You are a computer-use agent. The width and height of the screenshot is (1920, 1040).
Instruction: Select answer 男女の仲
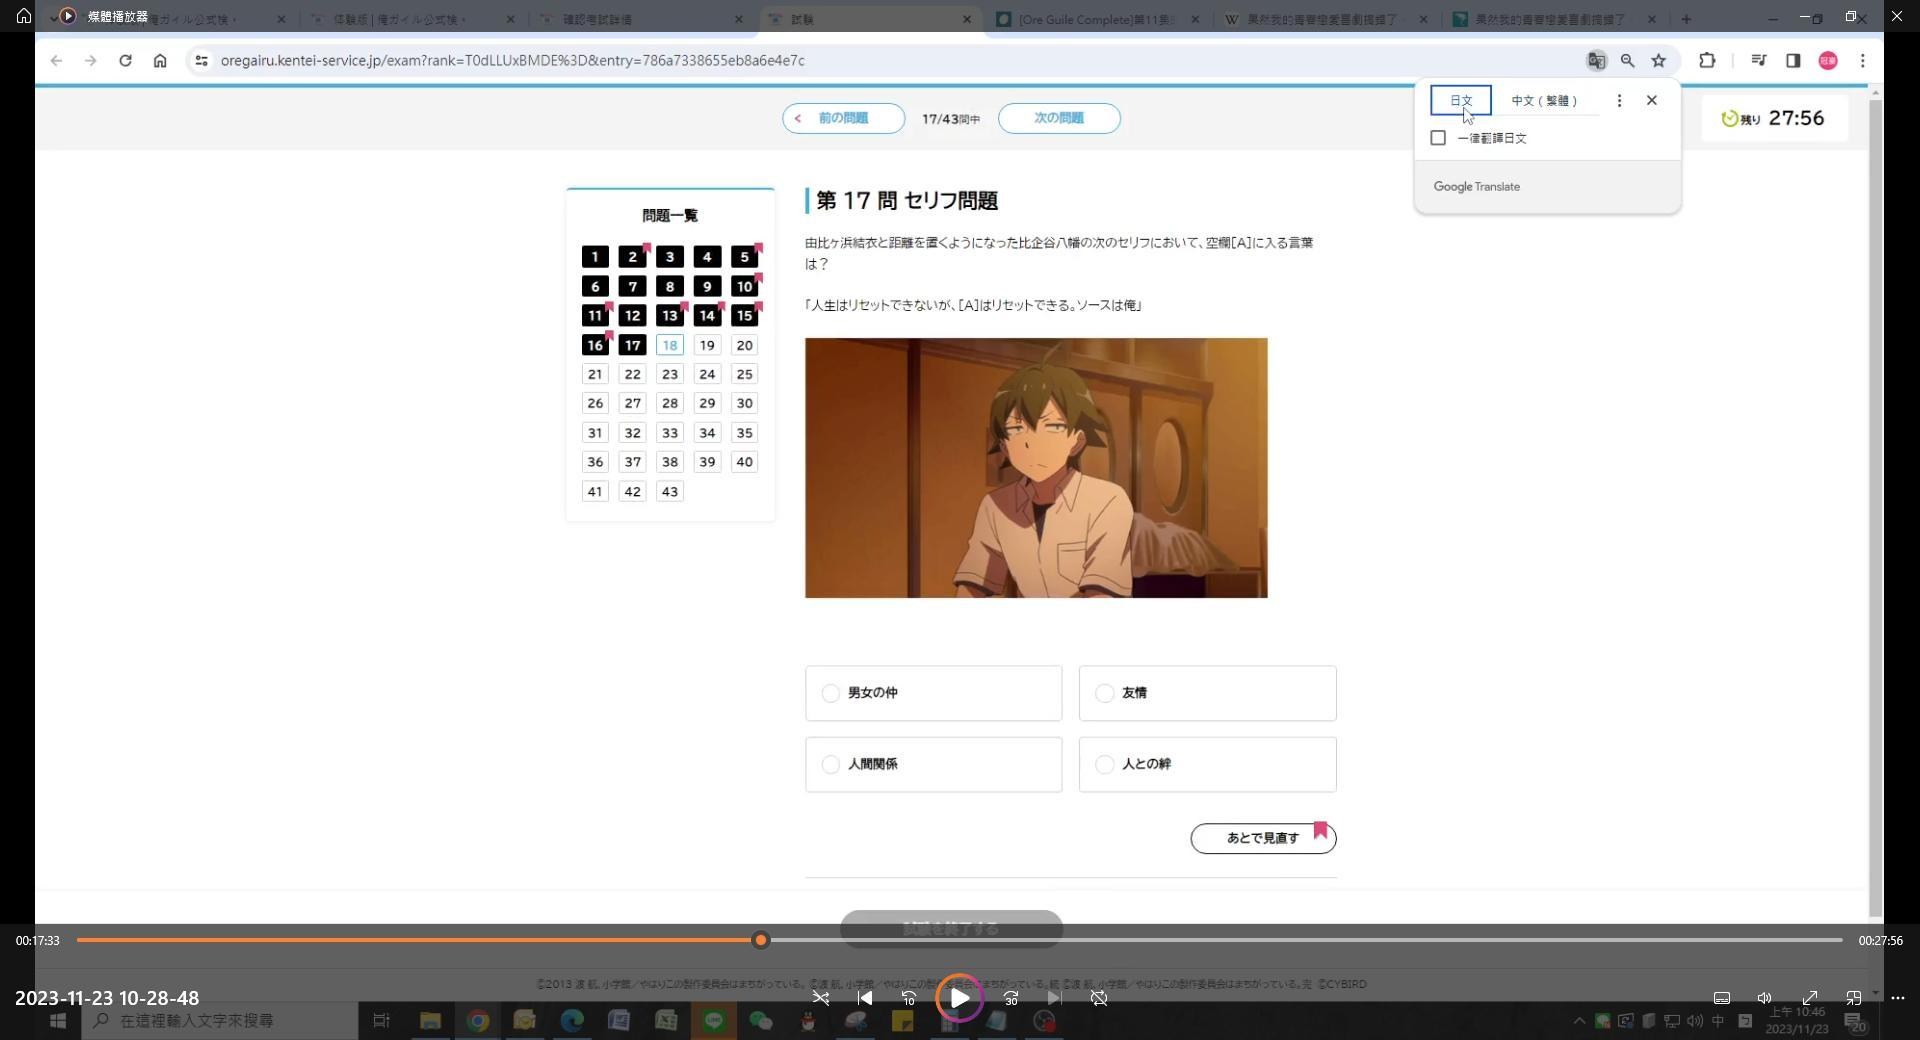tap(933, 693)
